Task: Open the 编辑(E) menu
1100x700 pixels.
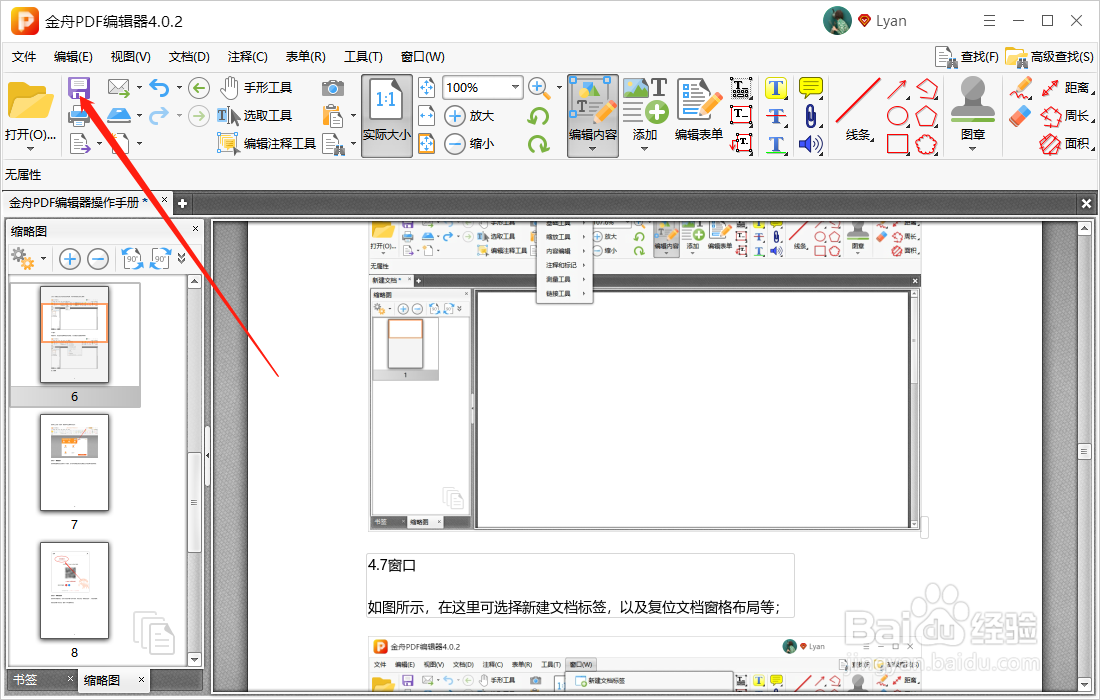Action: click(x=73, y=57)
